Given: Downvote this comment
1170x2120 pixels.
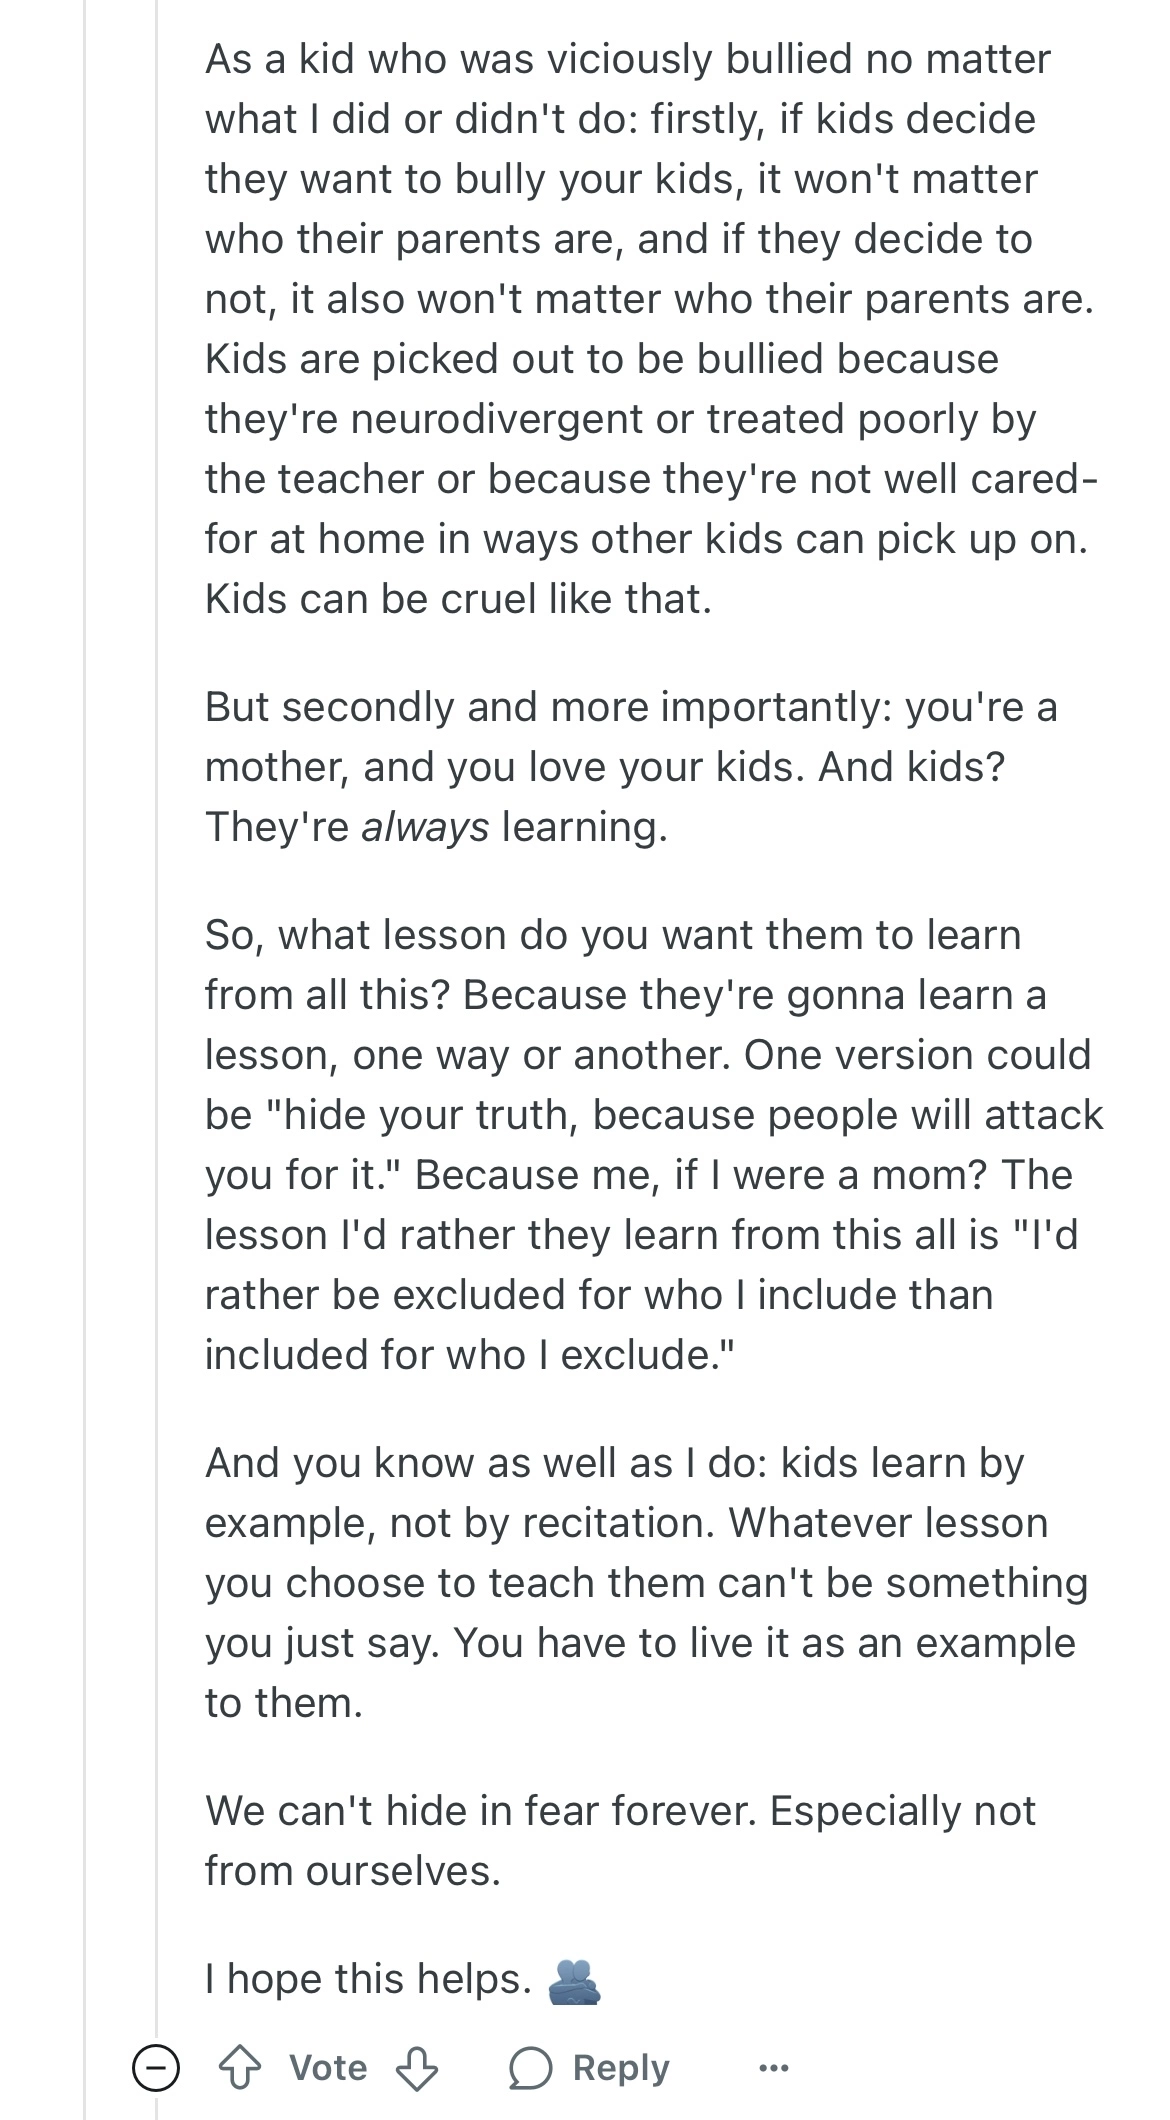Looking at the screenshot, I should (x=416, y=2068).
